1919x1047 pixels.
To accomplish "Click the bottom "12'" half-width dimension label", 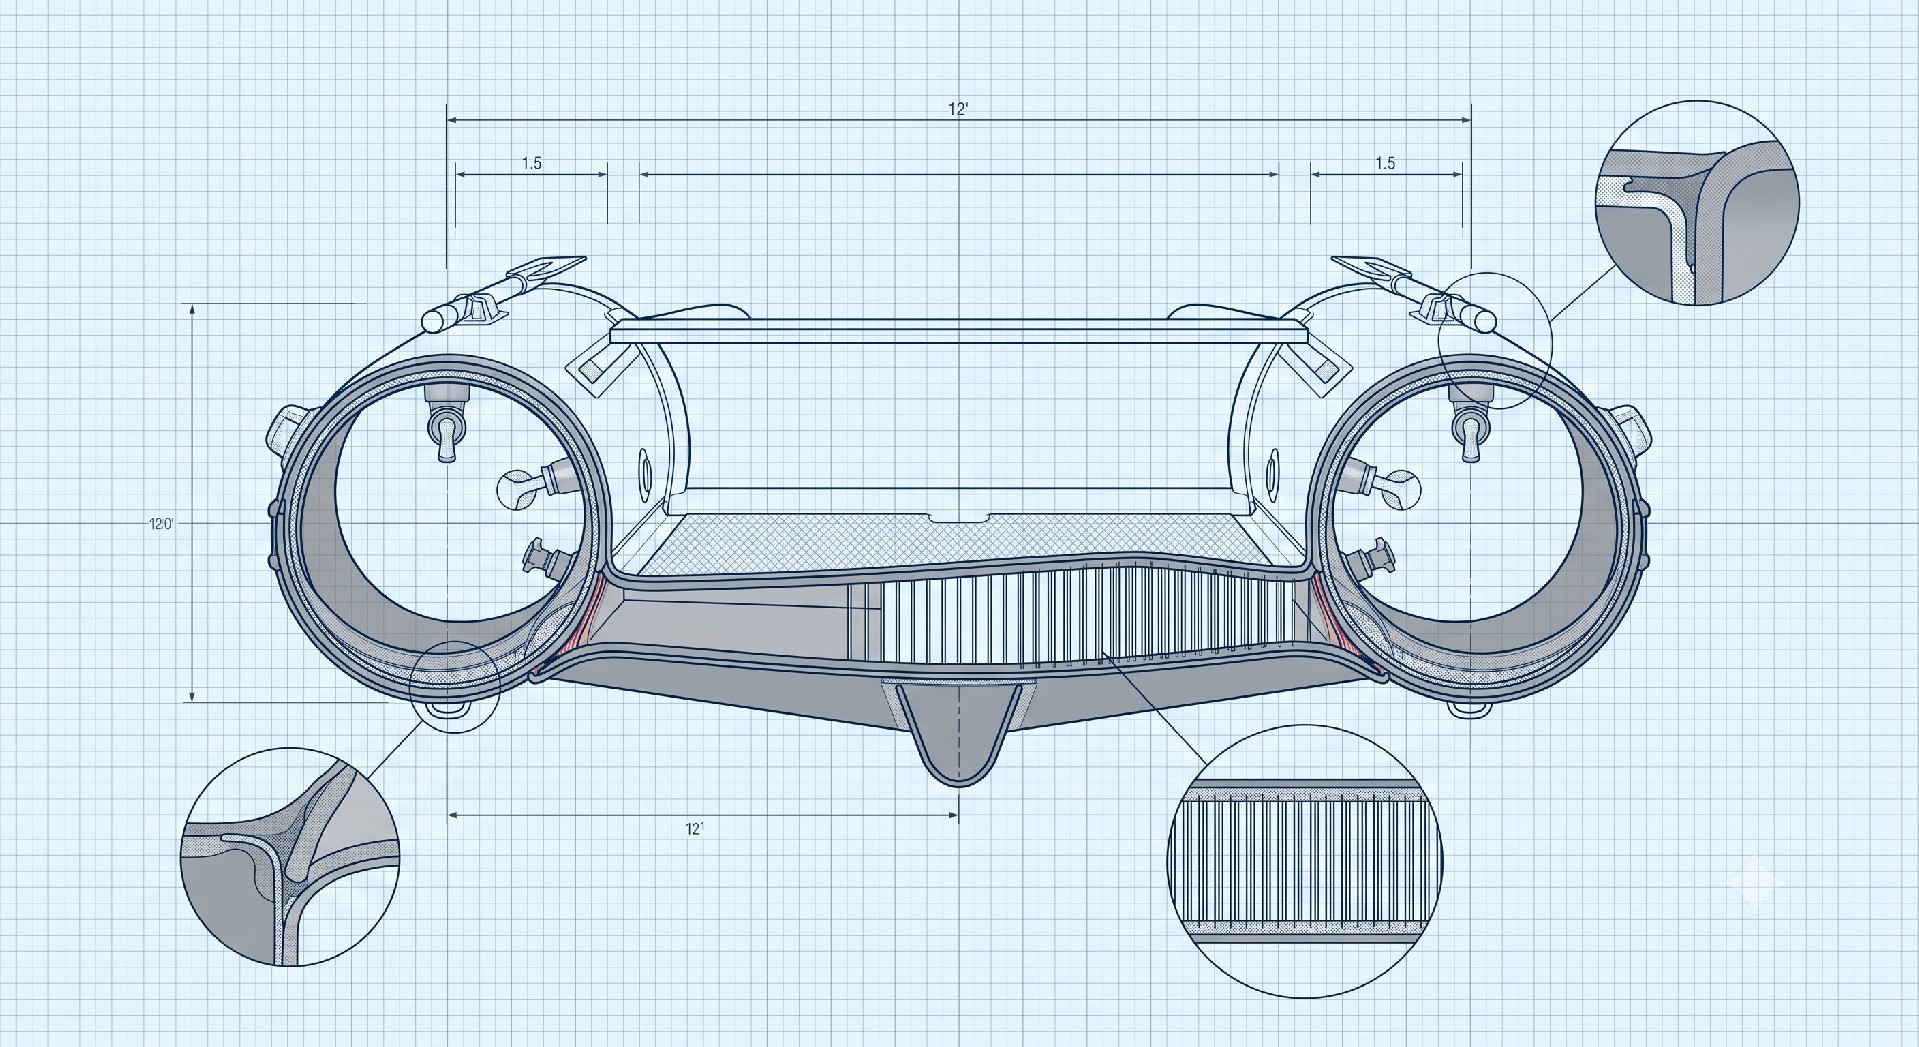I will pos(694,829).
